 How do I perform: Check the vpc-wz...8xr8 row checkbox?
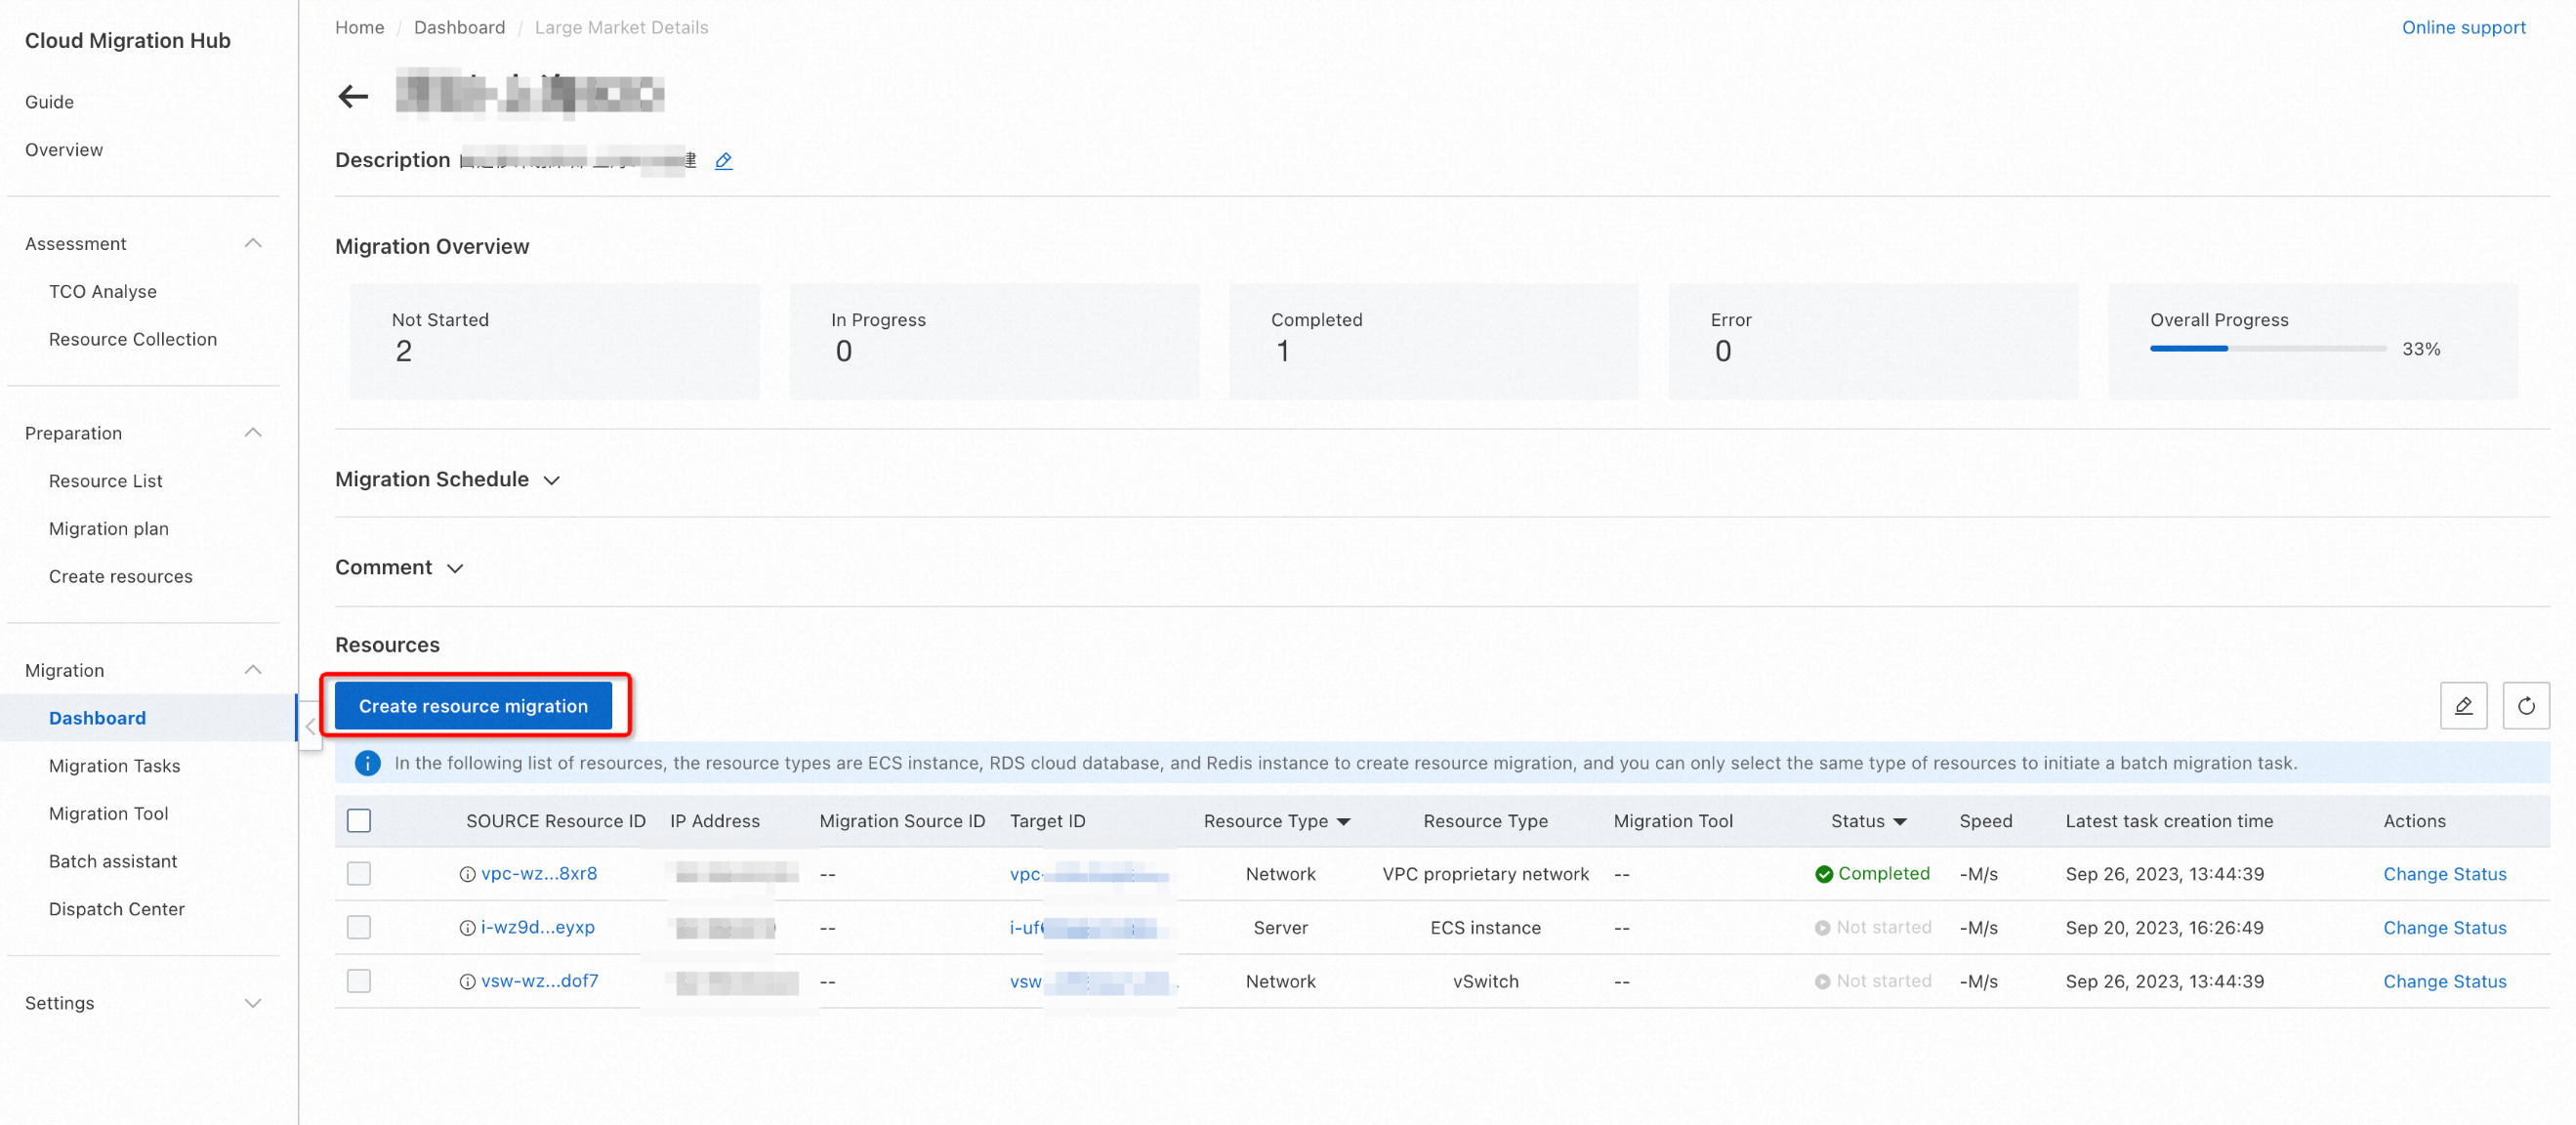[359, 874]
